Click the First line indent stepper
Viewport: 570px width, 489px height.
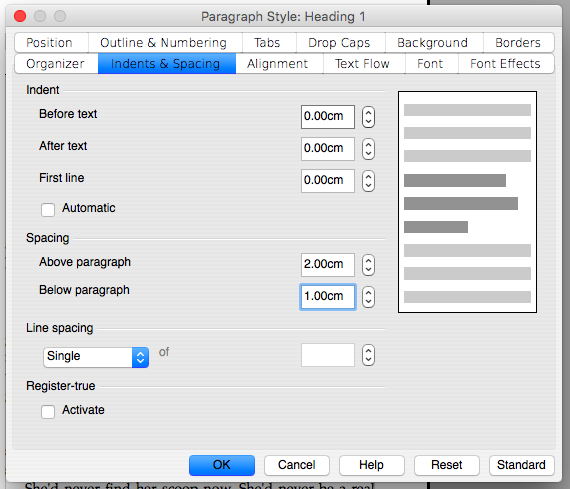[368, 181]
